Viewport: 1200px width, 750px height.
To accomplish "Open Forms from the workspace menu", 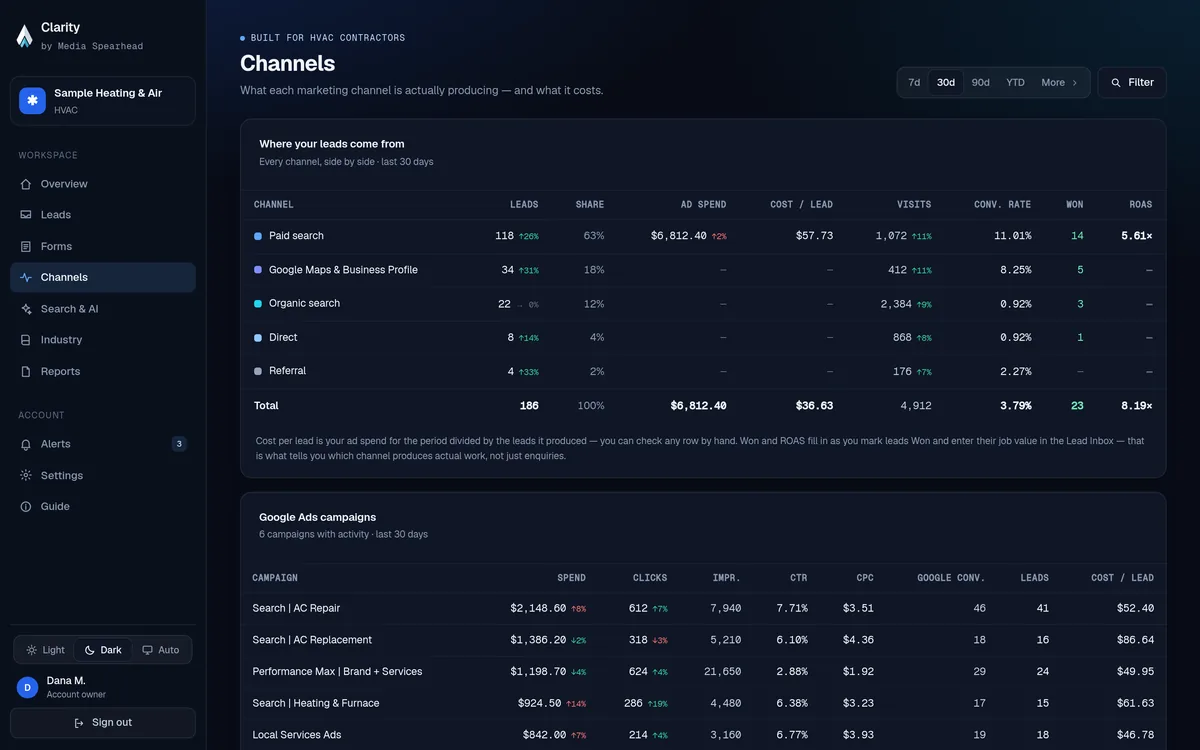I will (103, 246).
